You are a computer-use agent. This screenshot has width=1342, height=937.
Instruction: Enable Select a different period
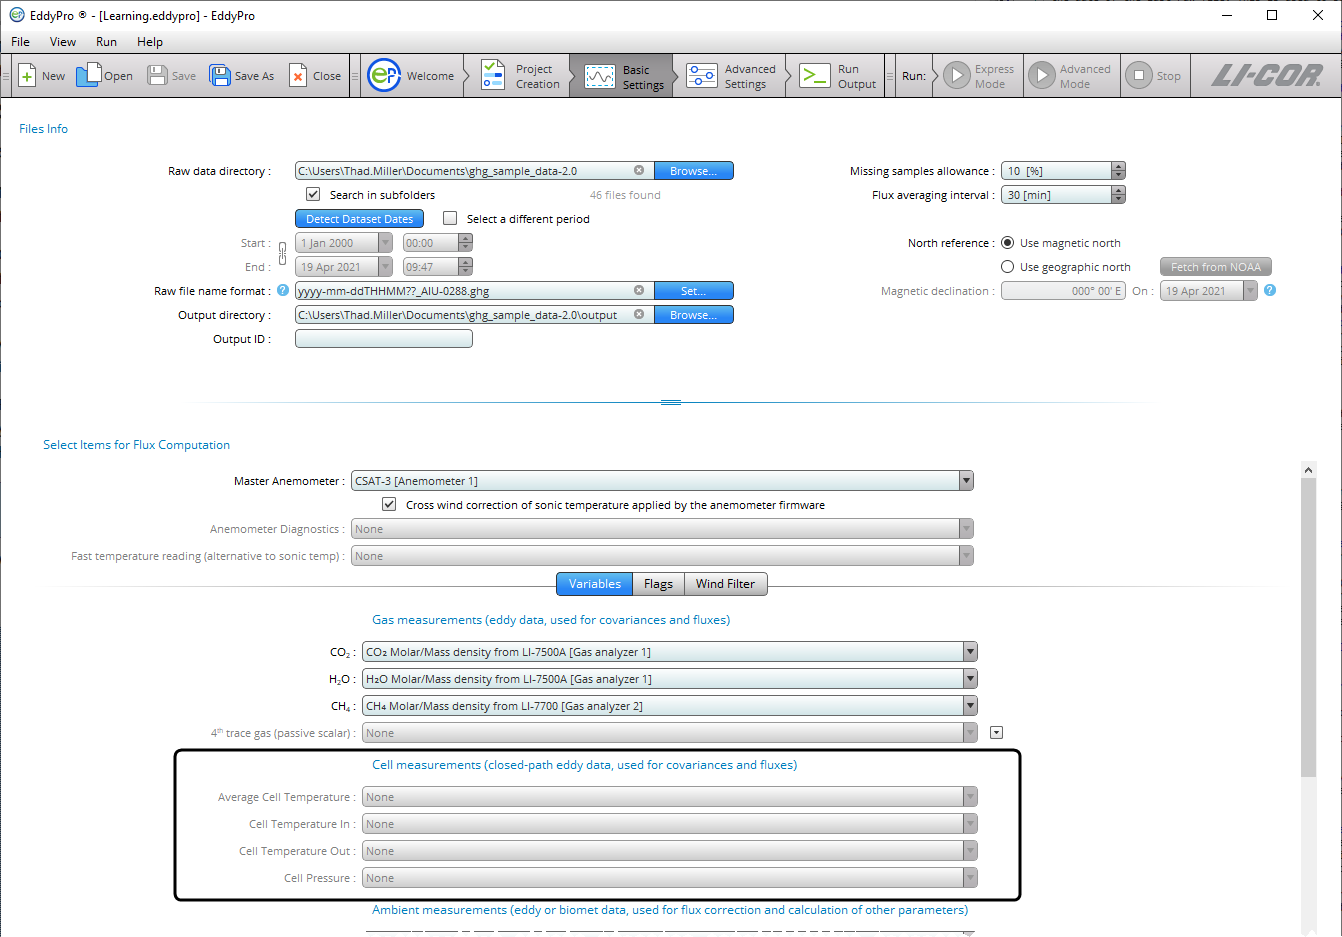[x=450, y=219]
